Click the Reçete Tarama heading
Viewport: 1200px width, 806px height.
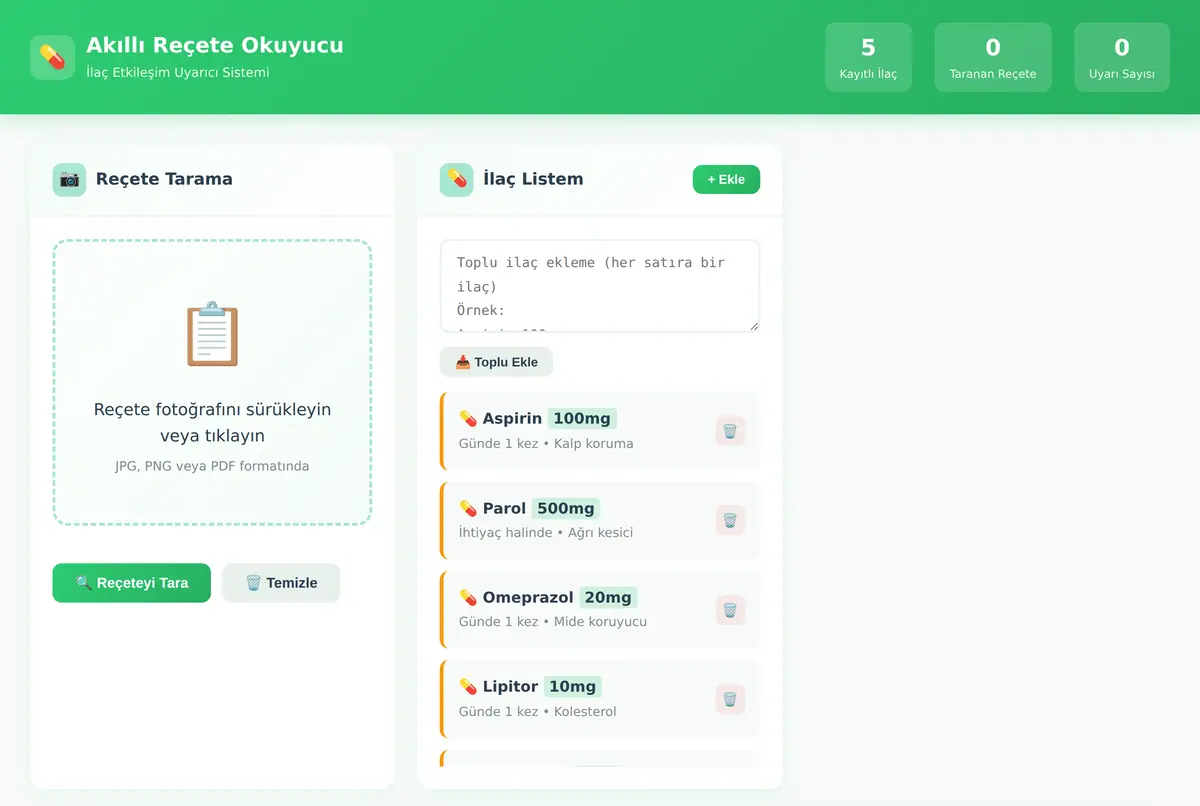click(x=164, y=179)
